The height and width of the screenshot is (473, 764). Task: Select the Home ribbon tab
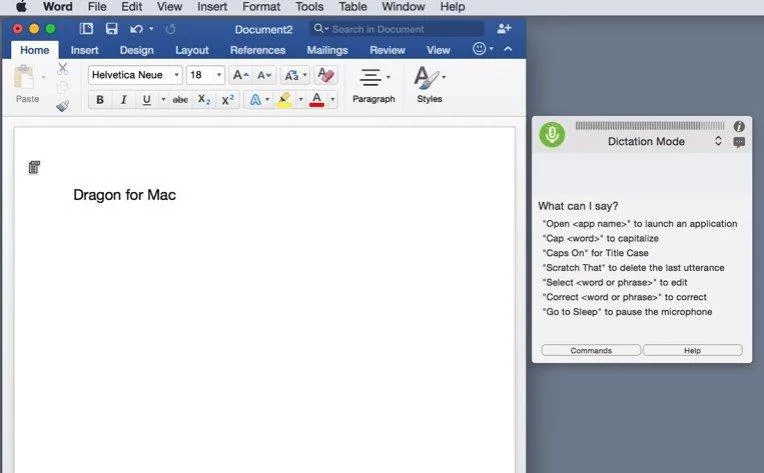[x=35, y=50]
